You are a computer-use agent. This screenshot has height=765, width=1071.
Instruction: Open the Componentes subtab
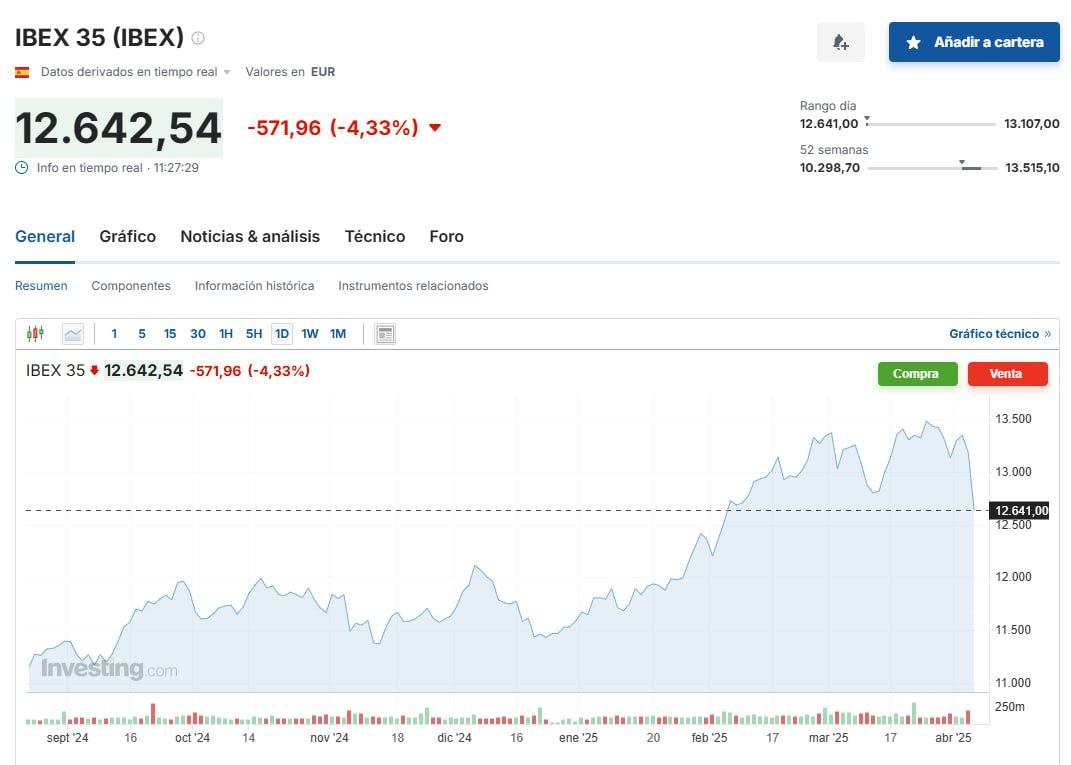tap(131, 286)
